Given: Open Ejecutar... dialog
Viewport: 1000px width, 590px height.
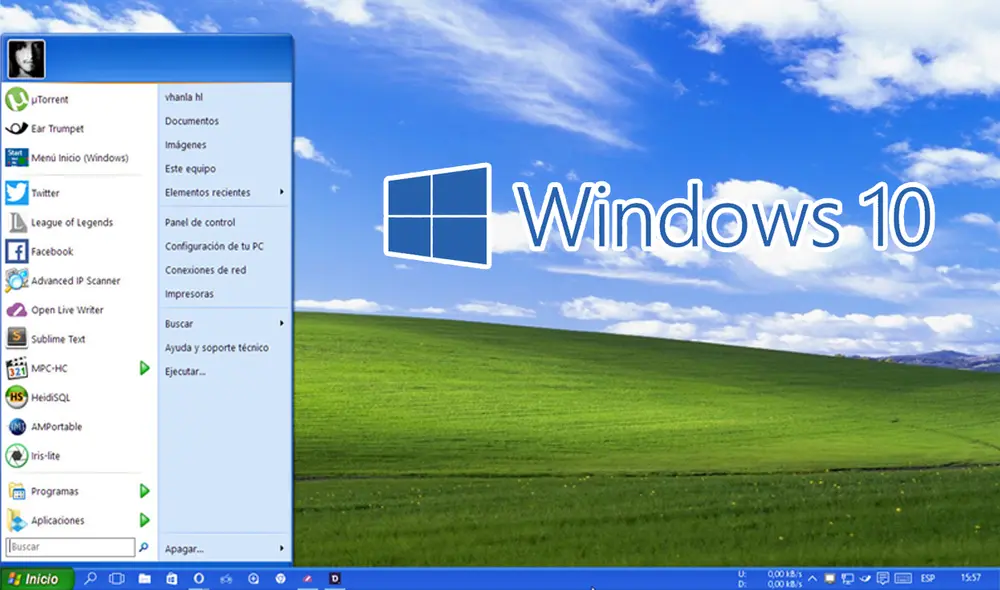Looking at the screenshot, I should coord(184,372).
